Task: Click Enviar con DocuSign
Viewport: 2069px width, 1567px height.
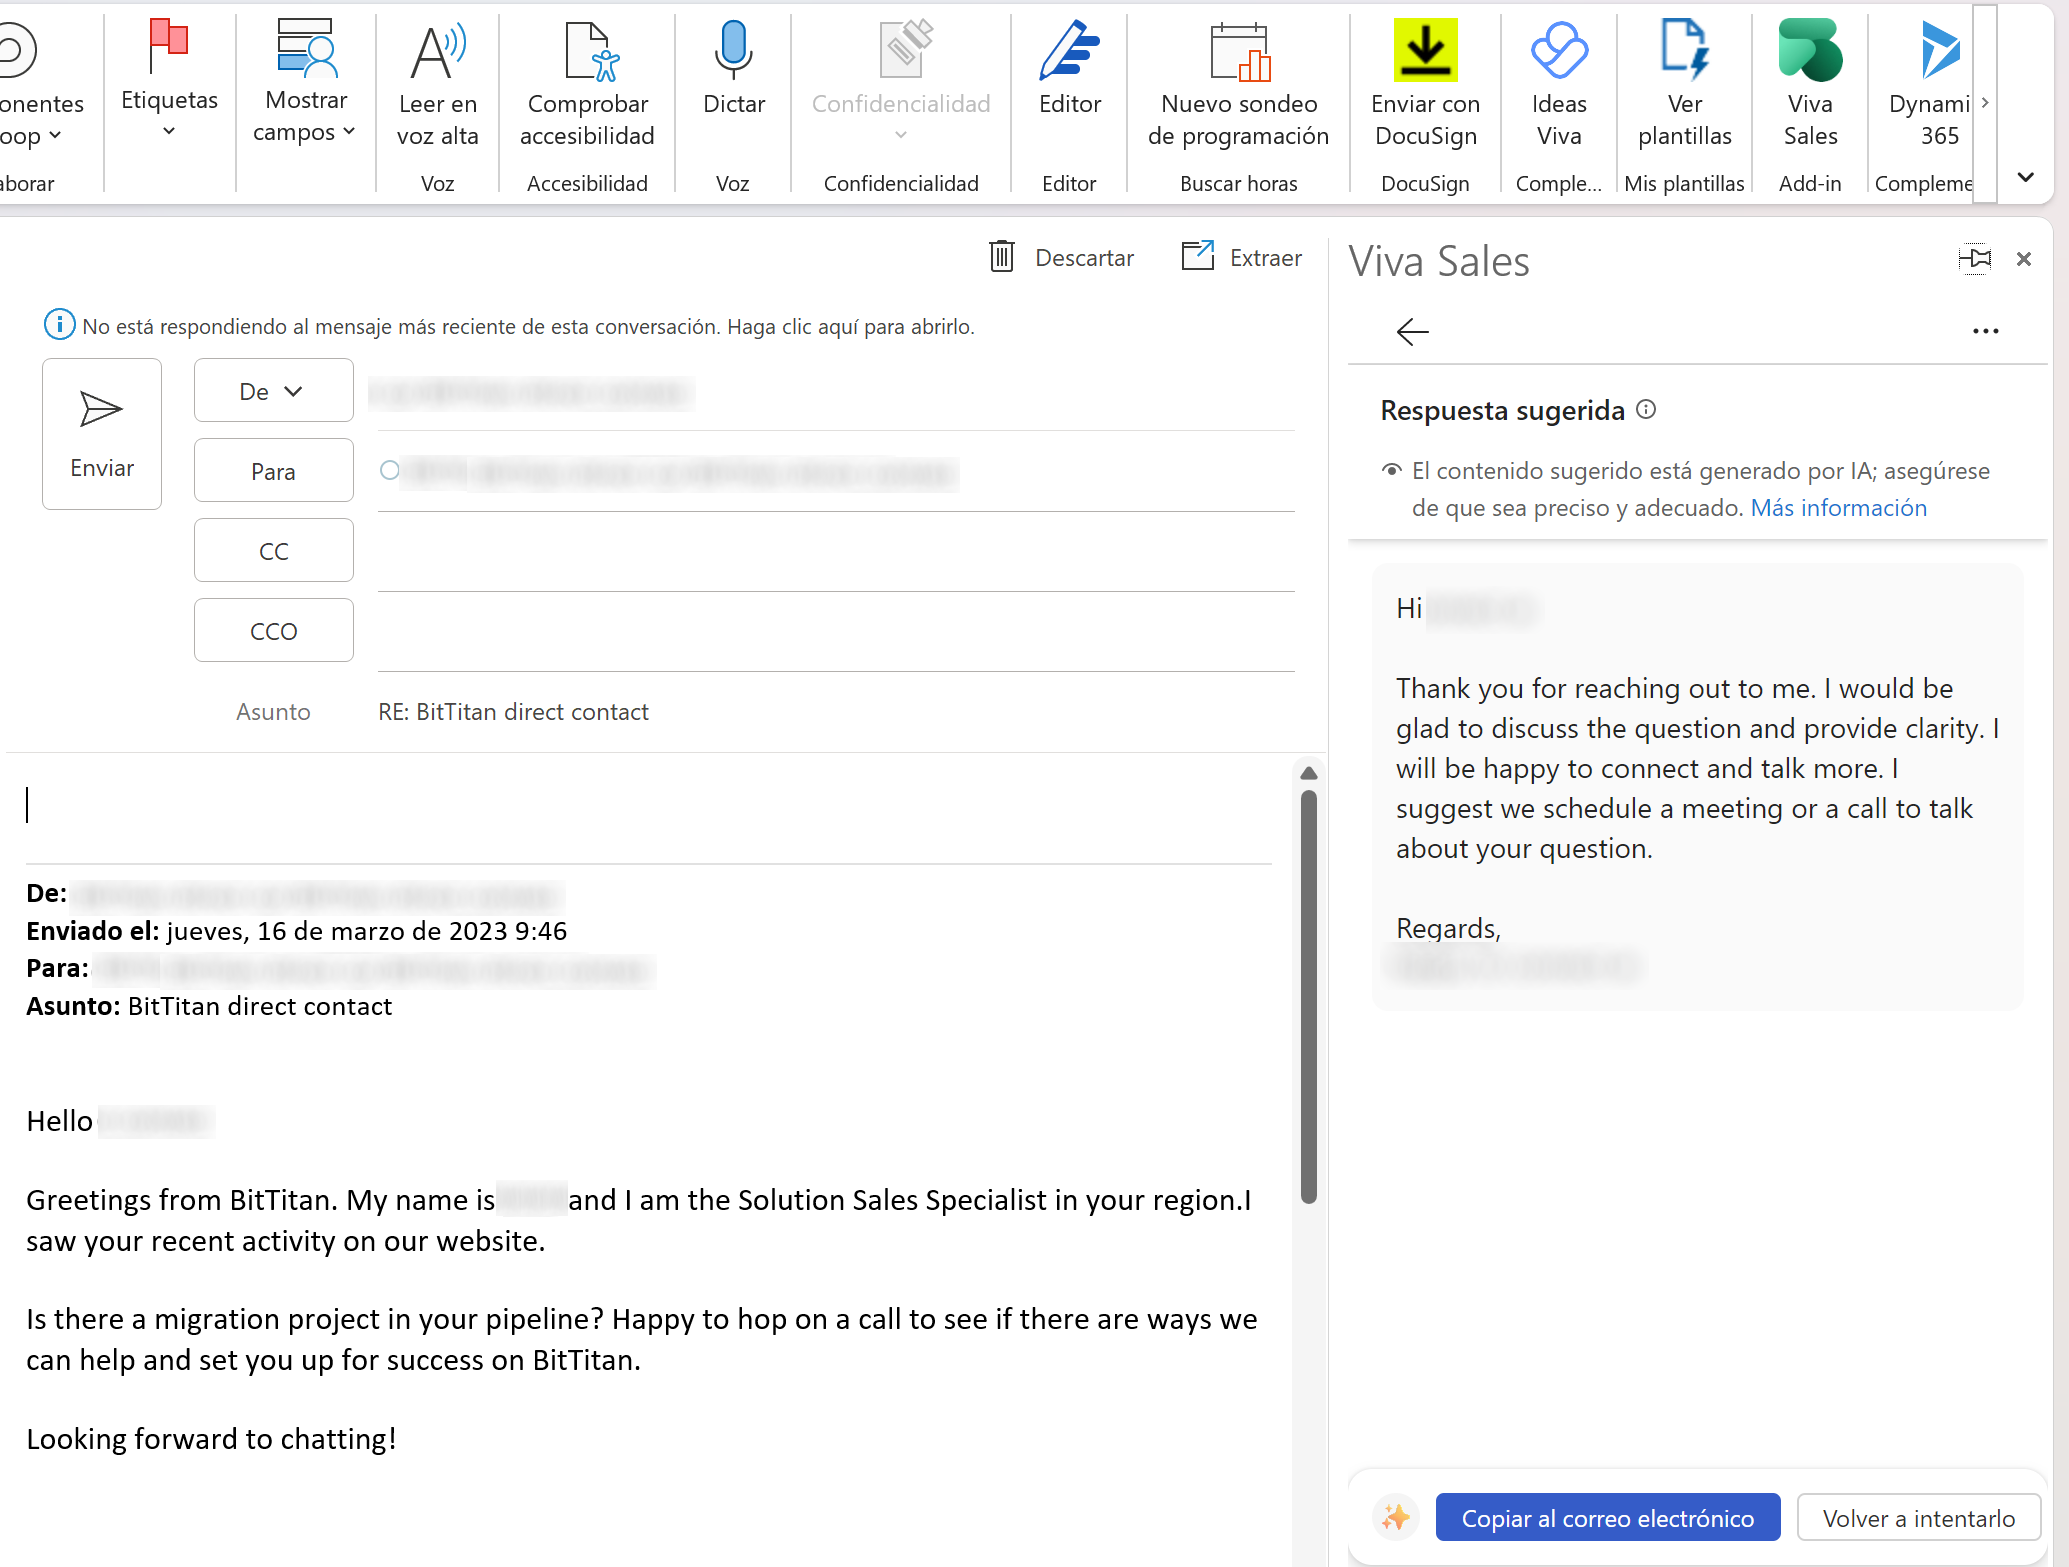Action: (x=1425, y=85)
